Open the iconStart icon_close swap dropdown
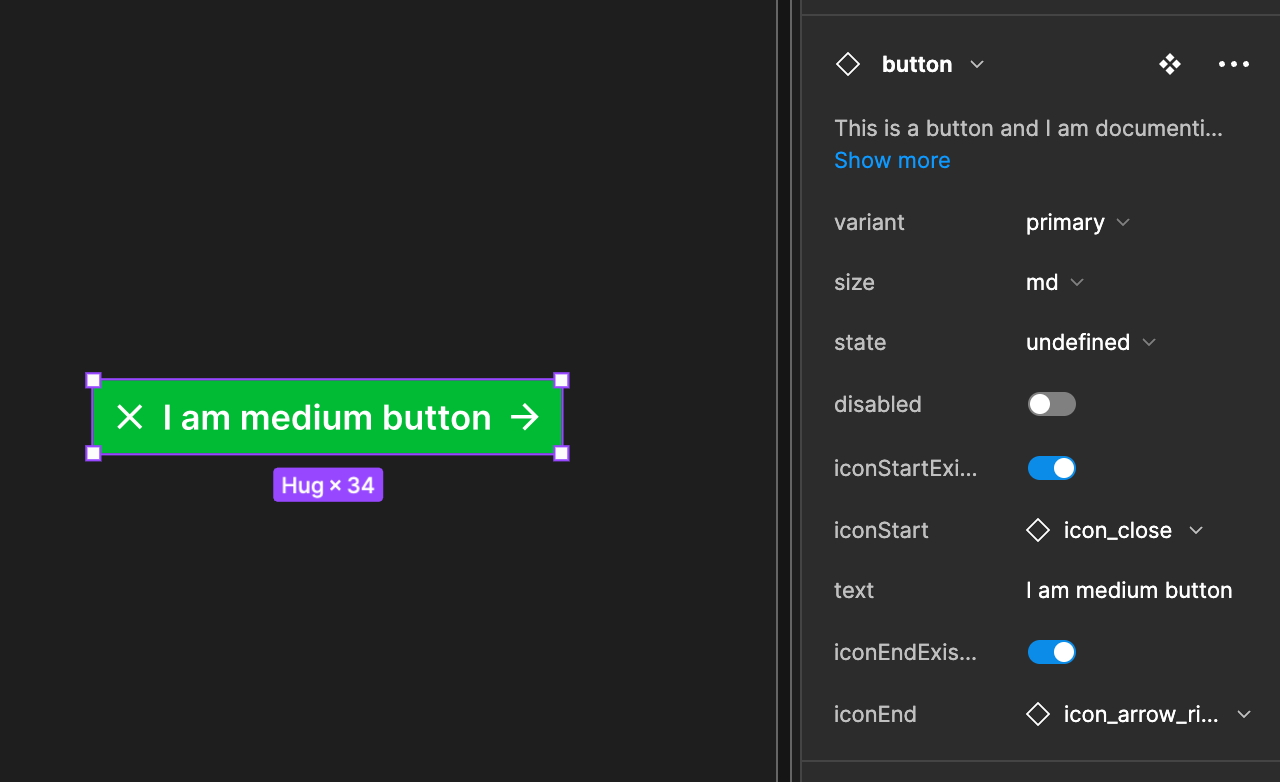Image resolution: width=1280 pixels, height=782 pixels. pyautogui.click(x=1196, y=530)
